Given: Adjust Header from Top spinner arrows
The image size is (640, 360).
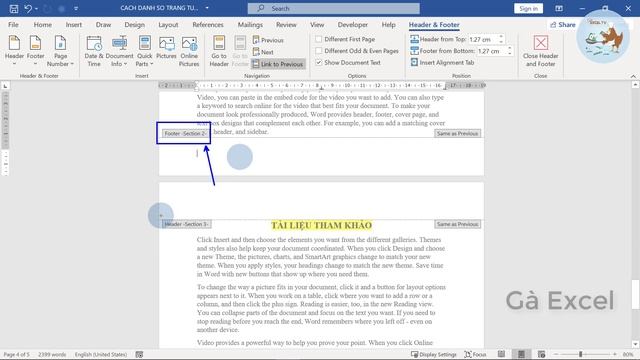Looking at the screenshot, I should (x=501, y=39).
